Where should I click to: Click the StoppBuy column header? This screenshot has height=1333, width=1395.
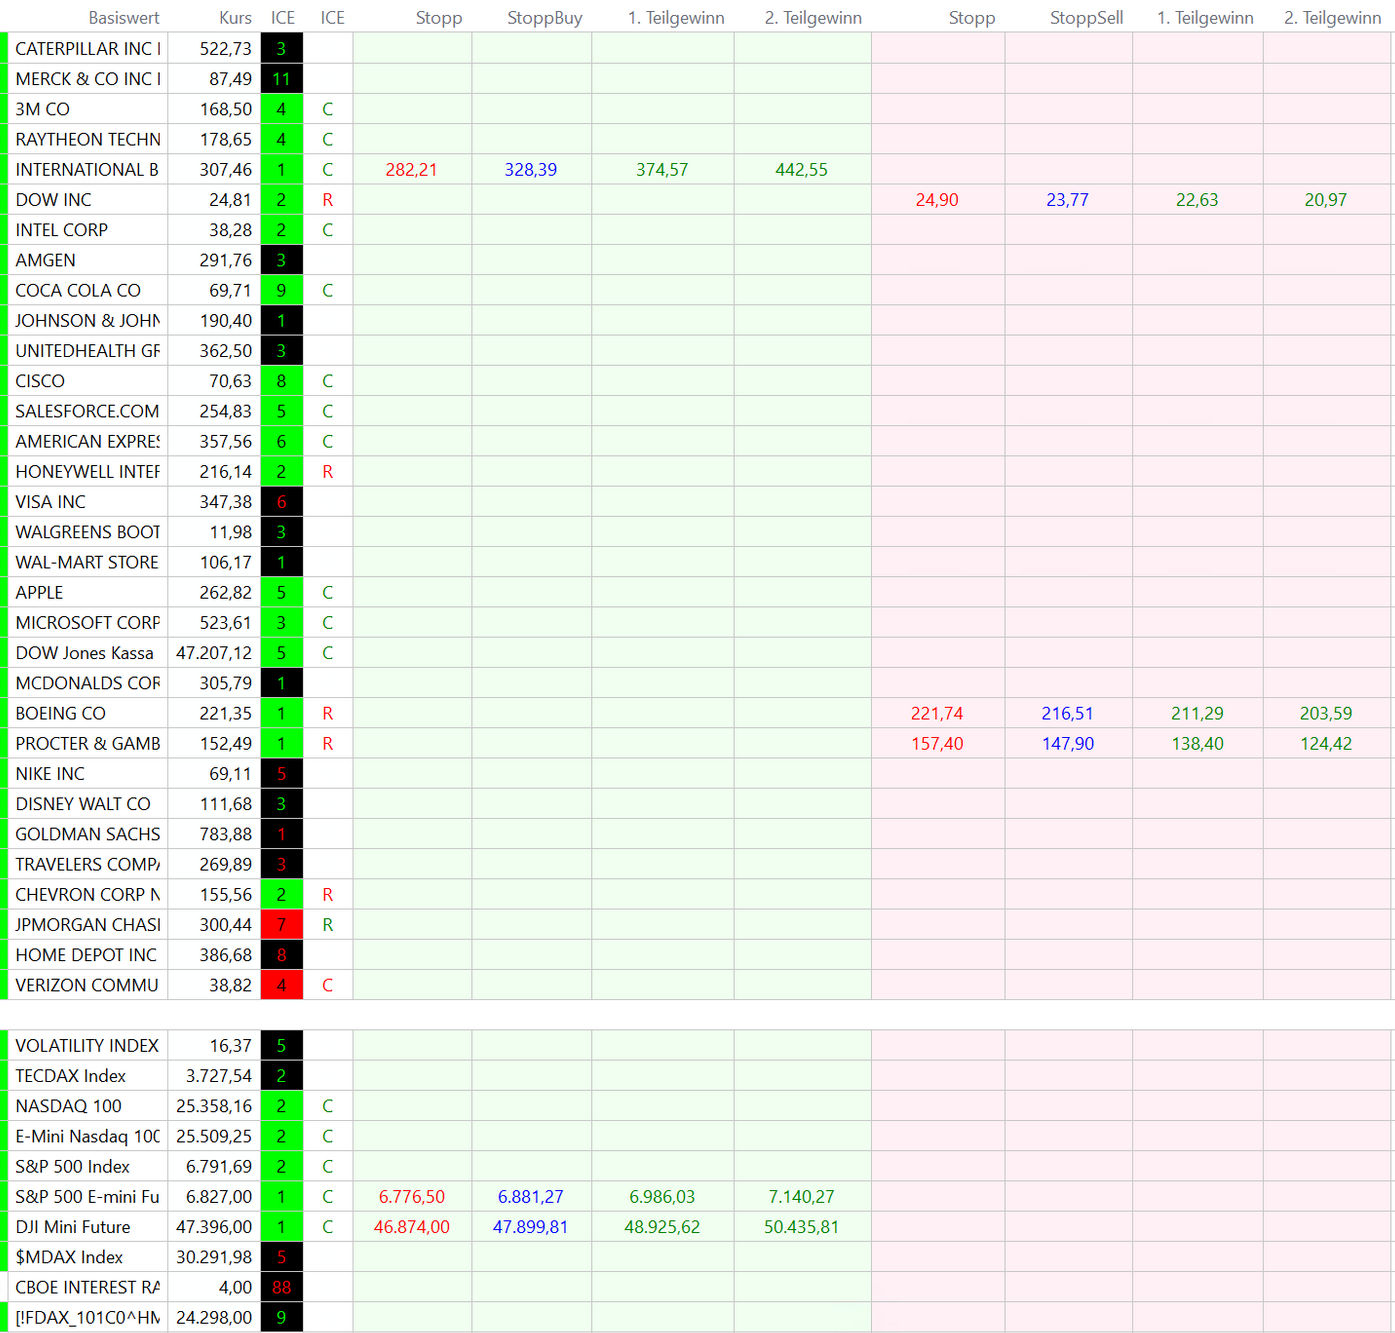(x=544, y=18)
